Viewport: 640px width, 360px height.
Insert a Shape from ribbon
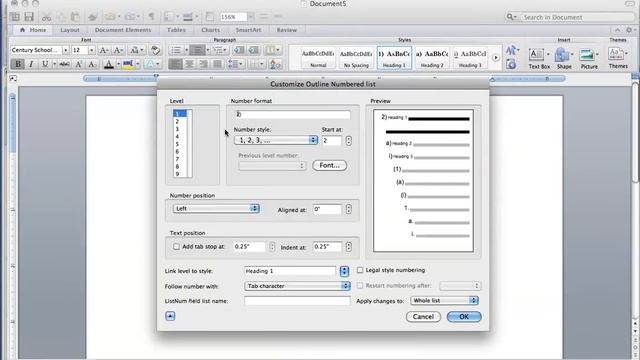tap(564, 58)
